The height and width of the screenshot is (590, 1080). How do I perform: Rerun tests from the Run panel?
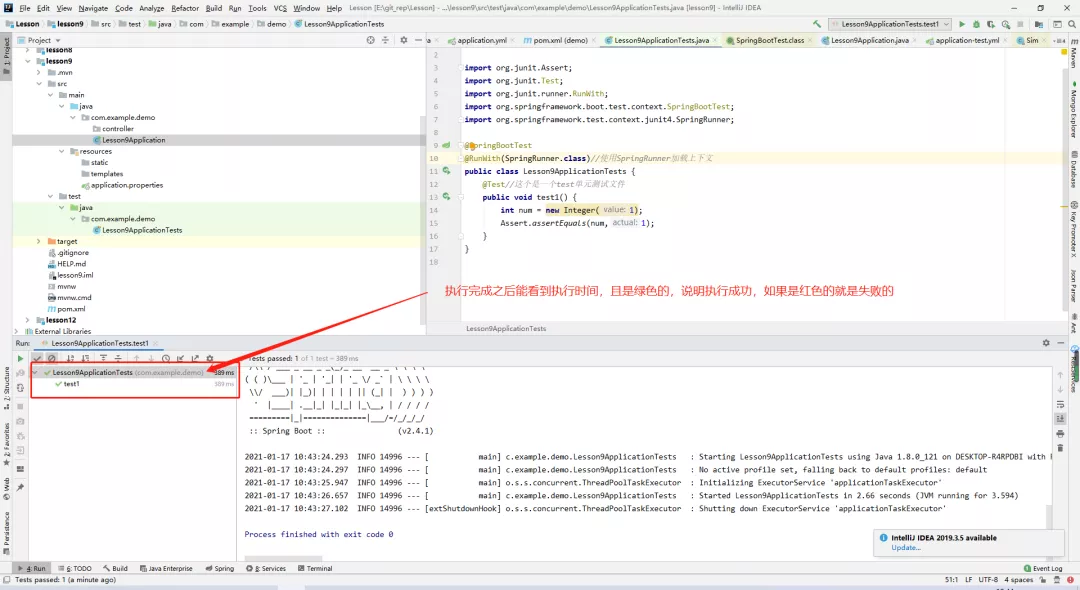[x=20, y=358]
